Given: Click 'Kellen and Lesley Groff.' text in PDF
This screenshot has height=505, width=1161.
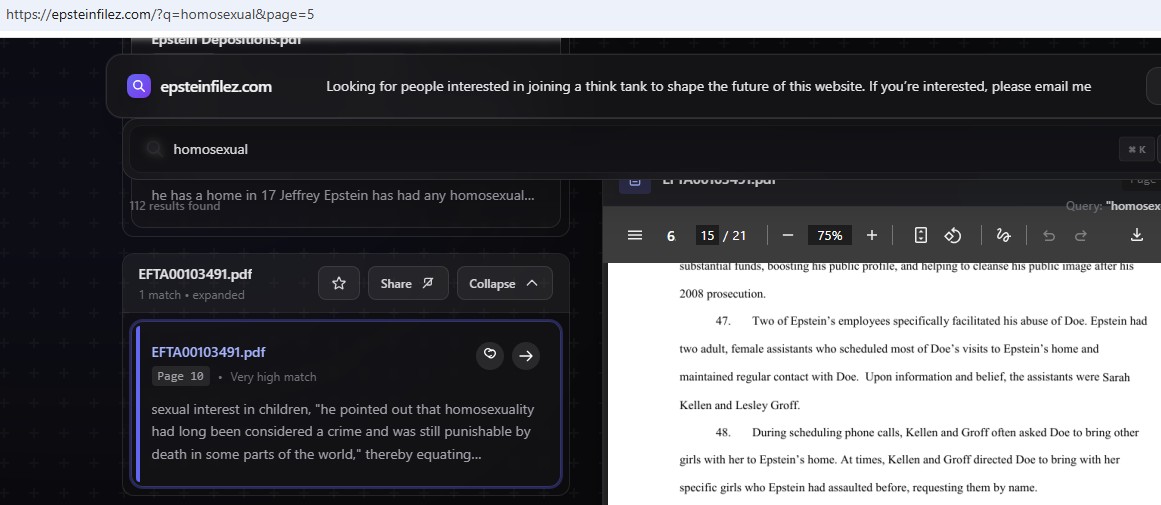Looking at the screenshot, I should [740, 405].
